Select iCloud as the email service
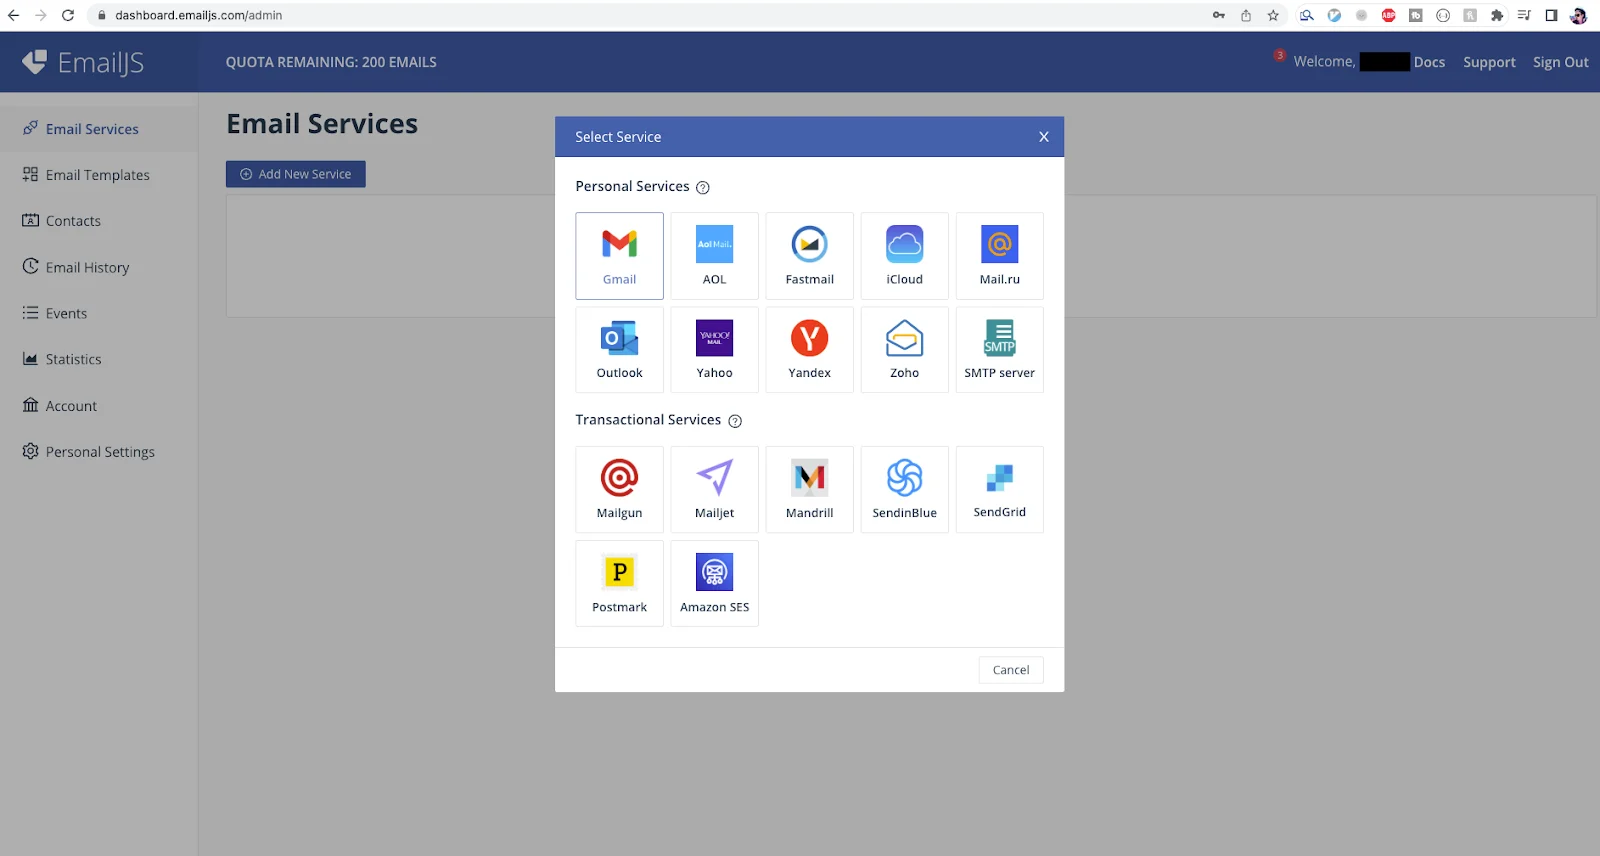This screenshot has width=1600, height=856. pyautogui.click(x=904, y=256)
